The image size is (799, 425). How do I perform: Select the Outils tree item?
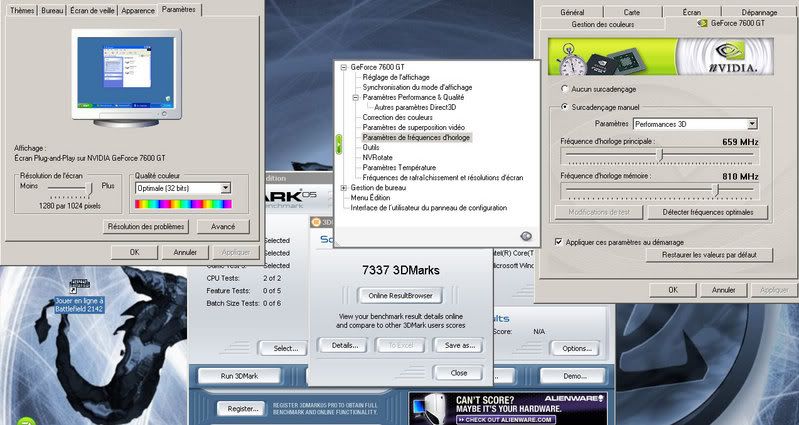pyautogui.click(x=371, y=147)
